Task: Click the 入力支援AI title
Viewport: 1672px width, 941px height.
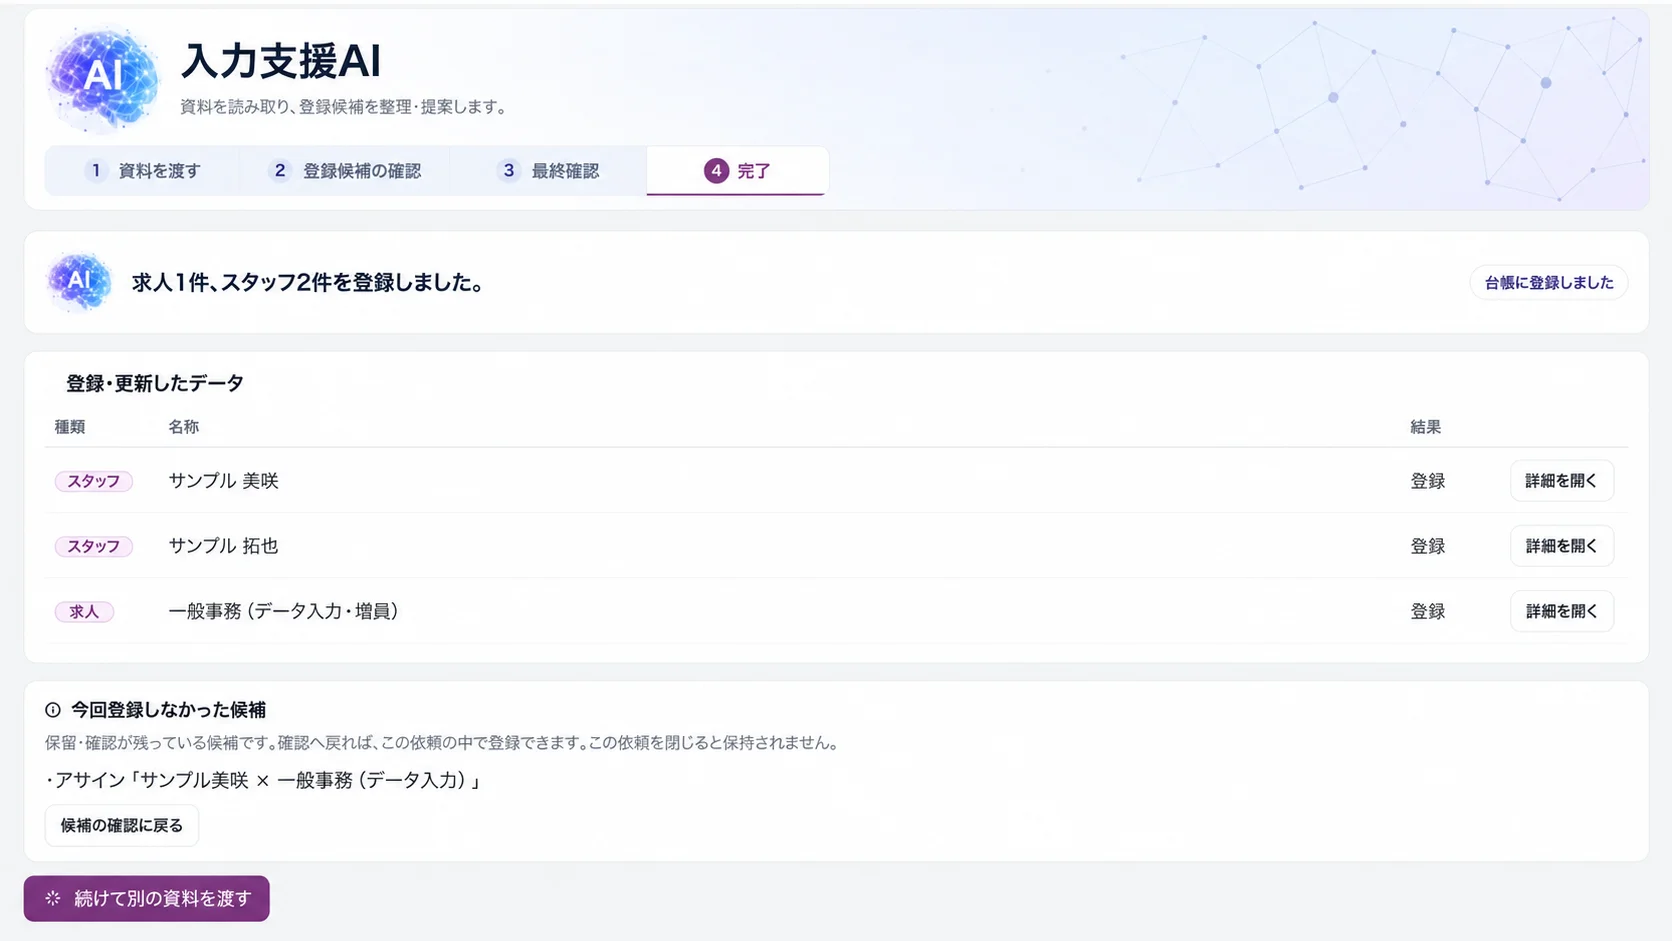Action: point(281,61)
